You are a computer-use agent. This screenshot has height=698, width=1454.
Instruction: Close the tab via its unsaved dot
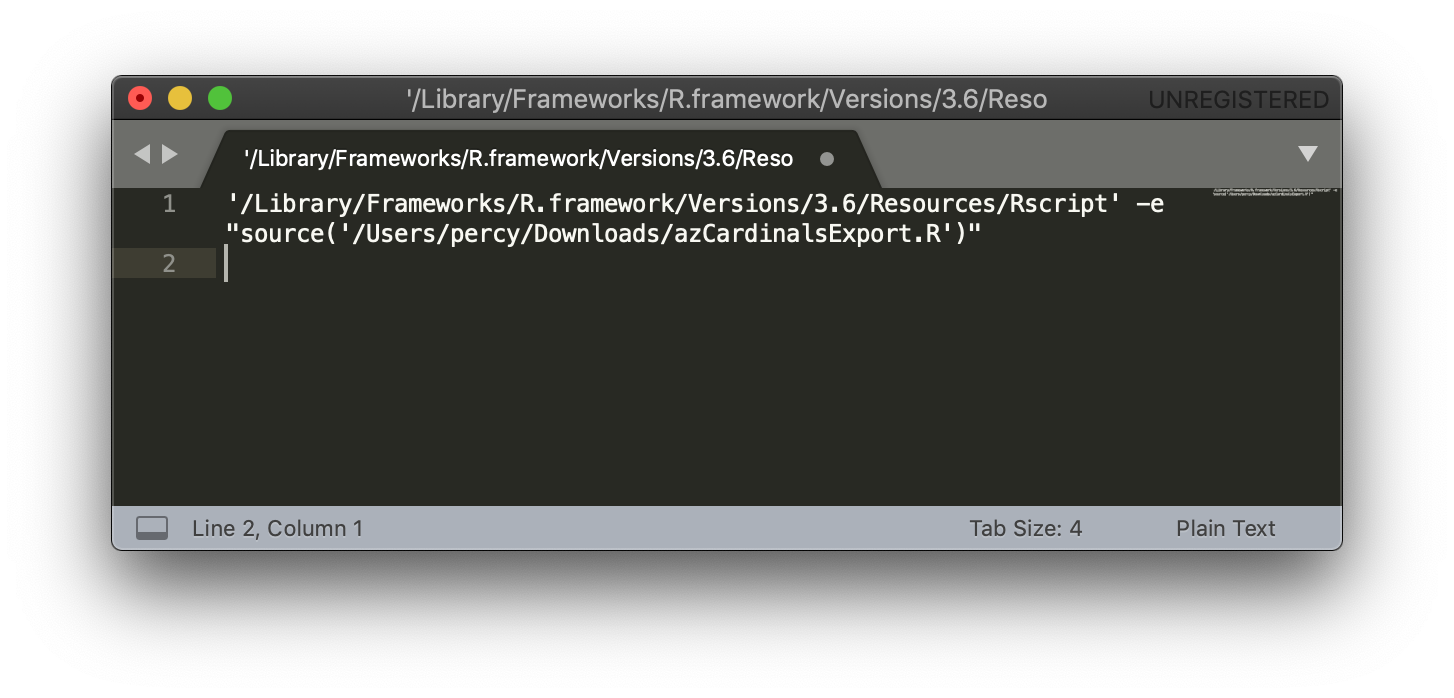tap(827, 159)
